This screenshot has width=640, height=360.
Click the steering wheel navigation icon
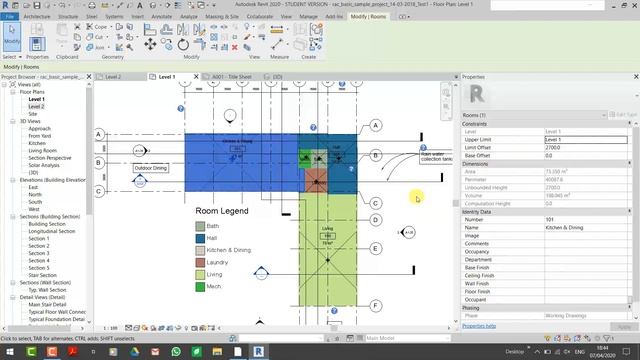pos(446,93)
